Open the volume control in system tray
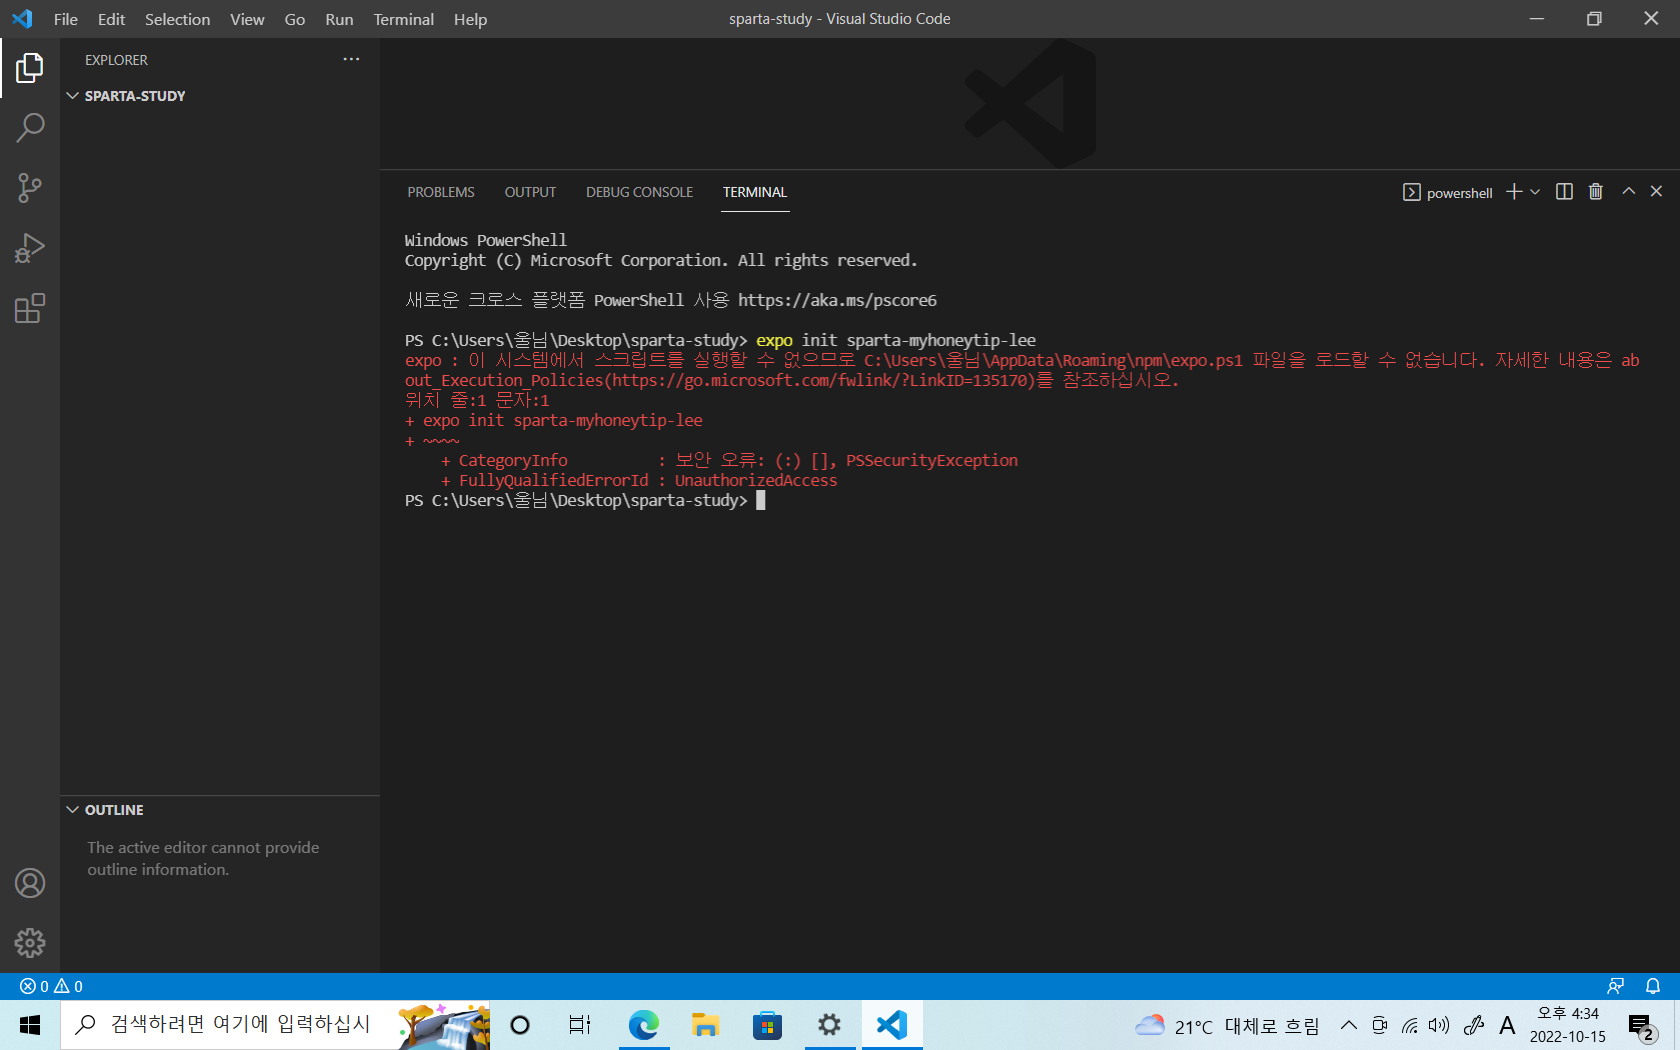The height and width of the screenshot is (1050, 1680). tap(1439, 1025)
